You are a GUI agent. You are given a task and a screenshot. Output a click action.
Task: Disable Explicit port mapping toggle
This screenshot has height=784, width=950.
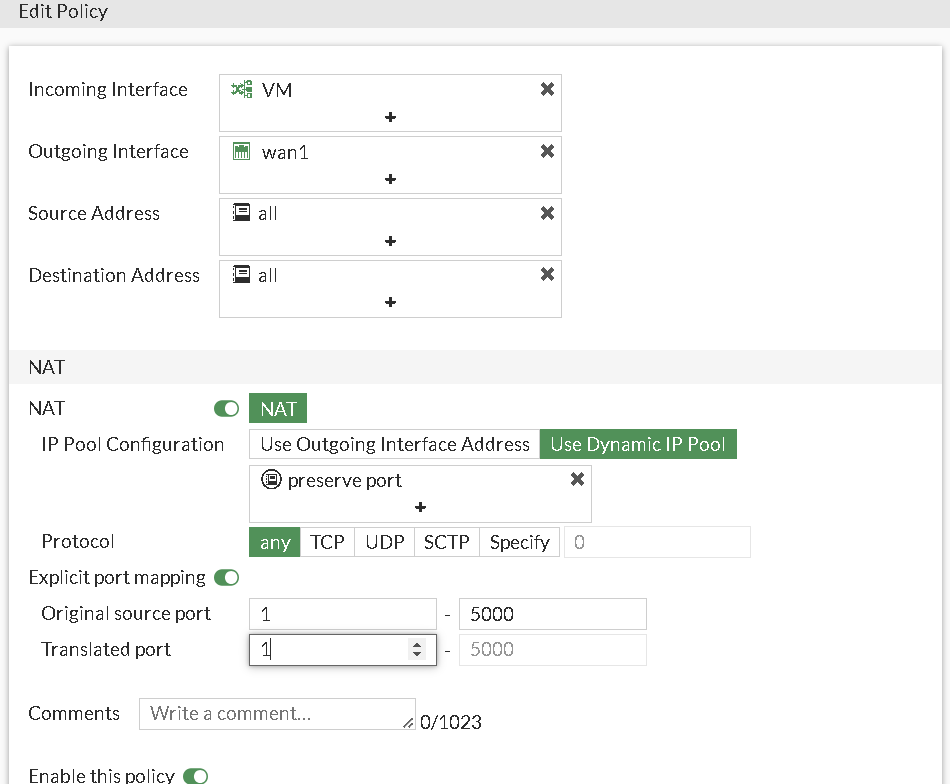coord(227,577)
